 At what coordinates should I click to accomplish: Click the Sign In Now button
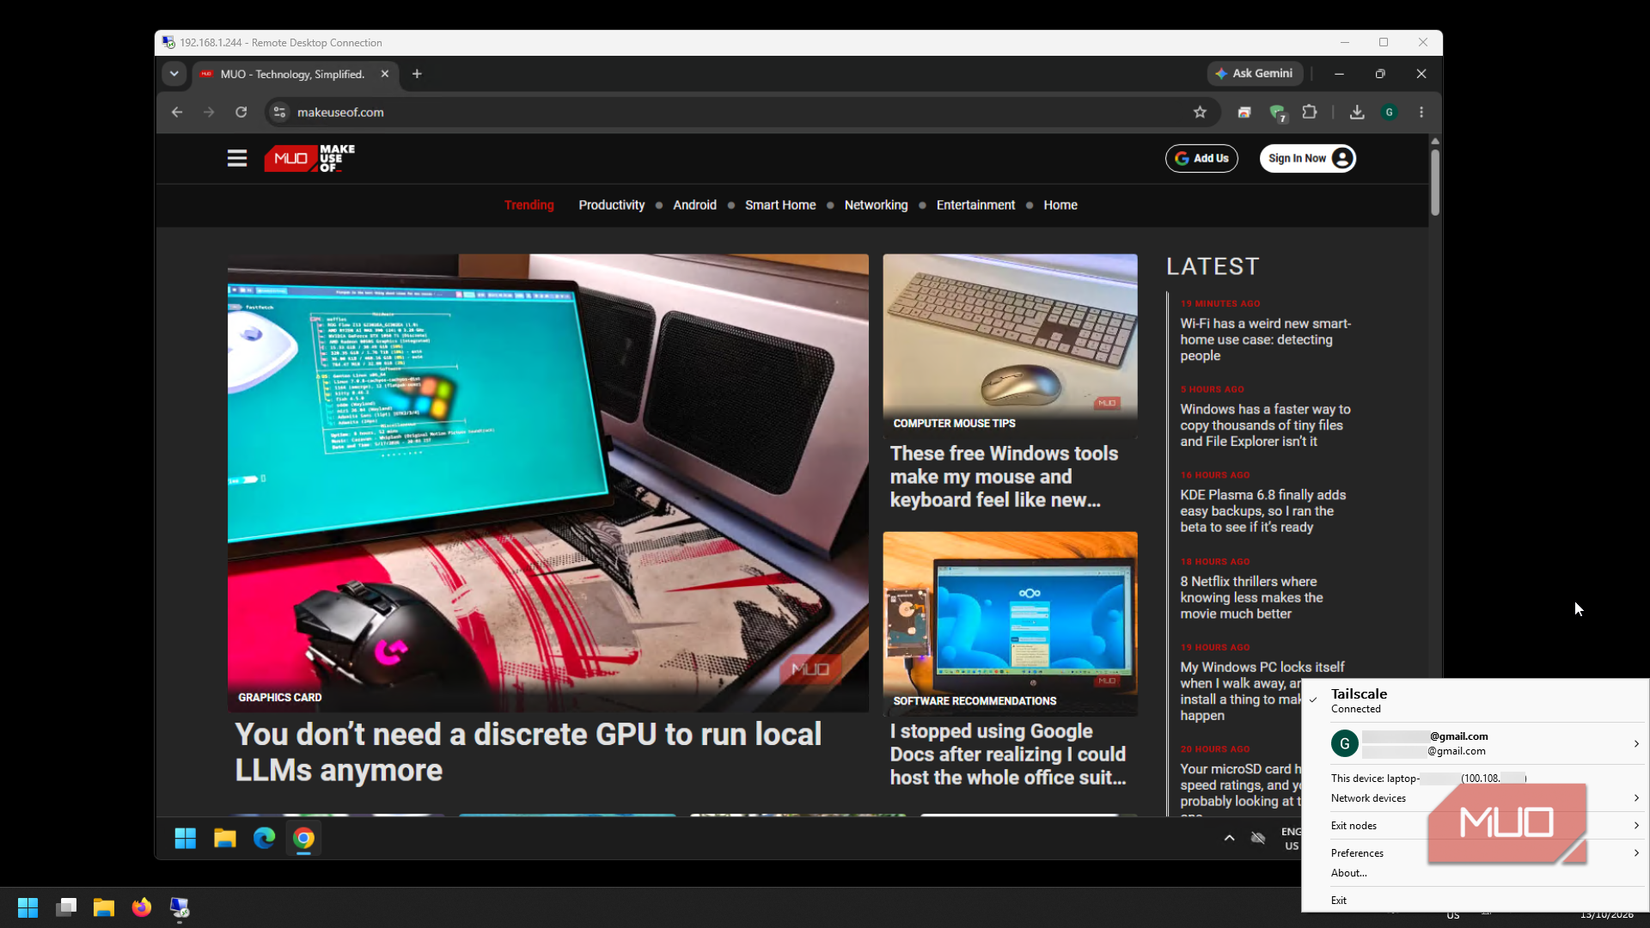coord(1308,158)
